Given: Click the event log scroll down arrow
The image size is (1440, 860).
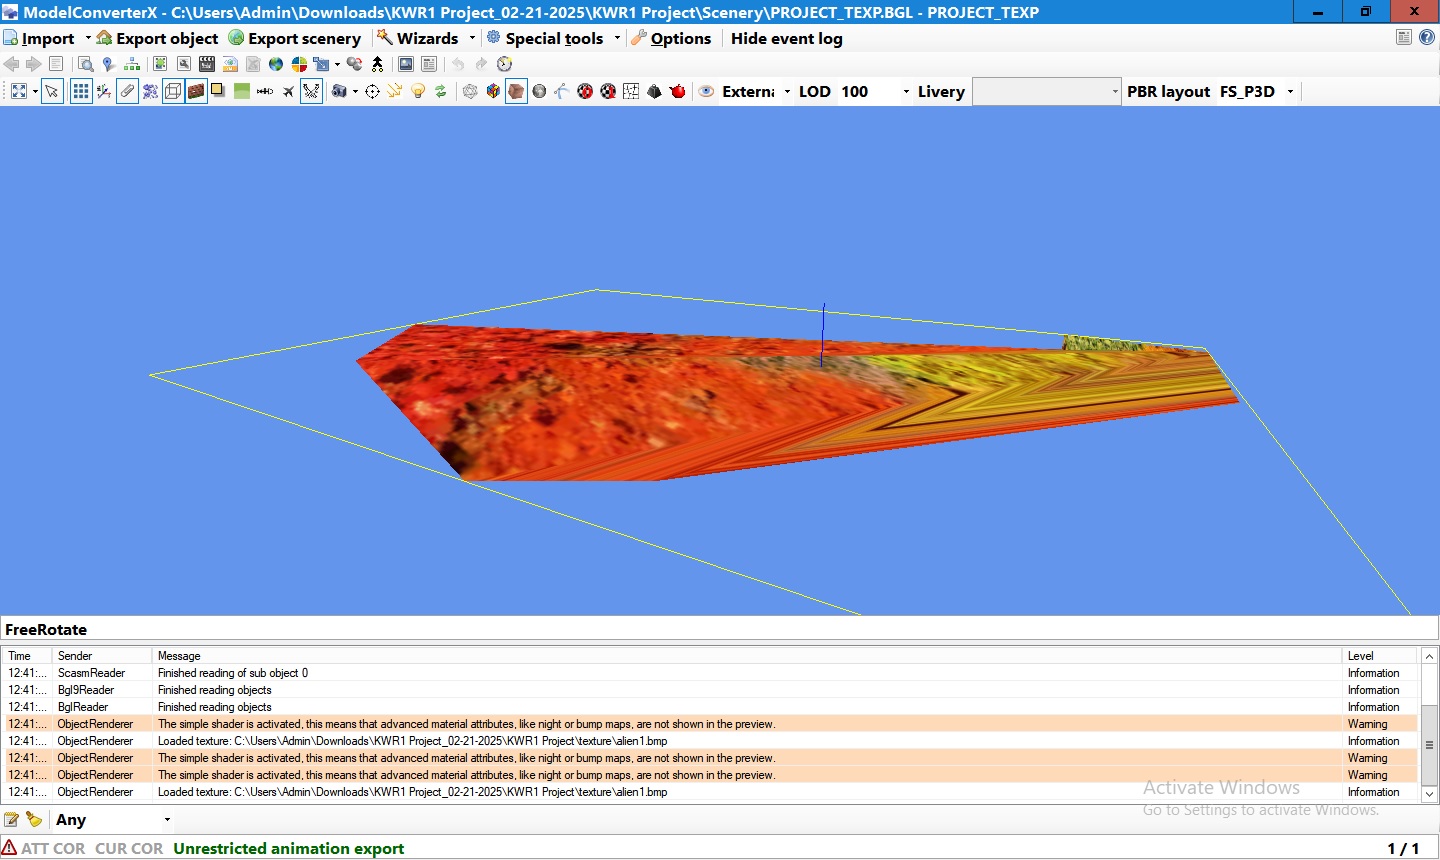Looking at the screenshot, I should [1429, 794].
